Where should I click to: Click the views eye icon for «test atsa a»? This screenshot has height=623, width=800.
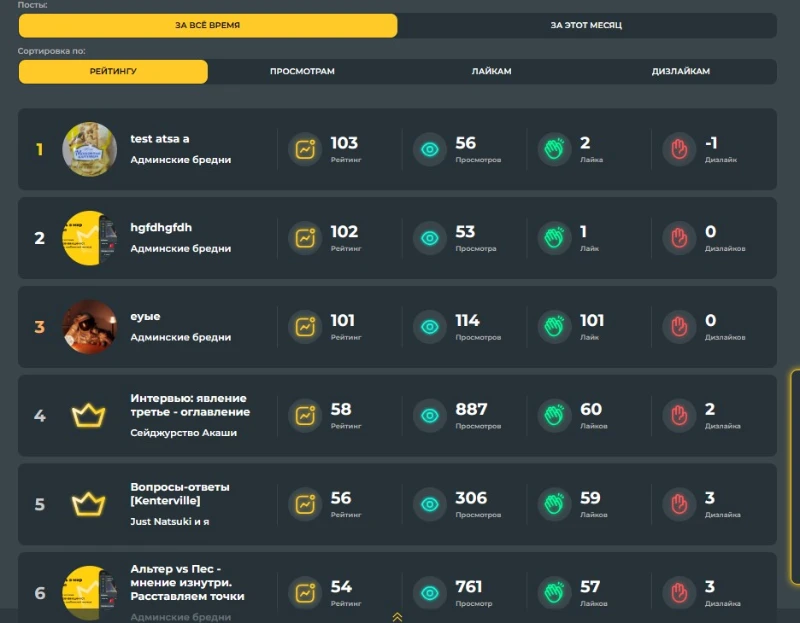(430, 149)
